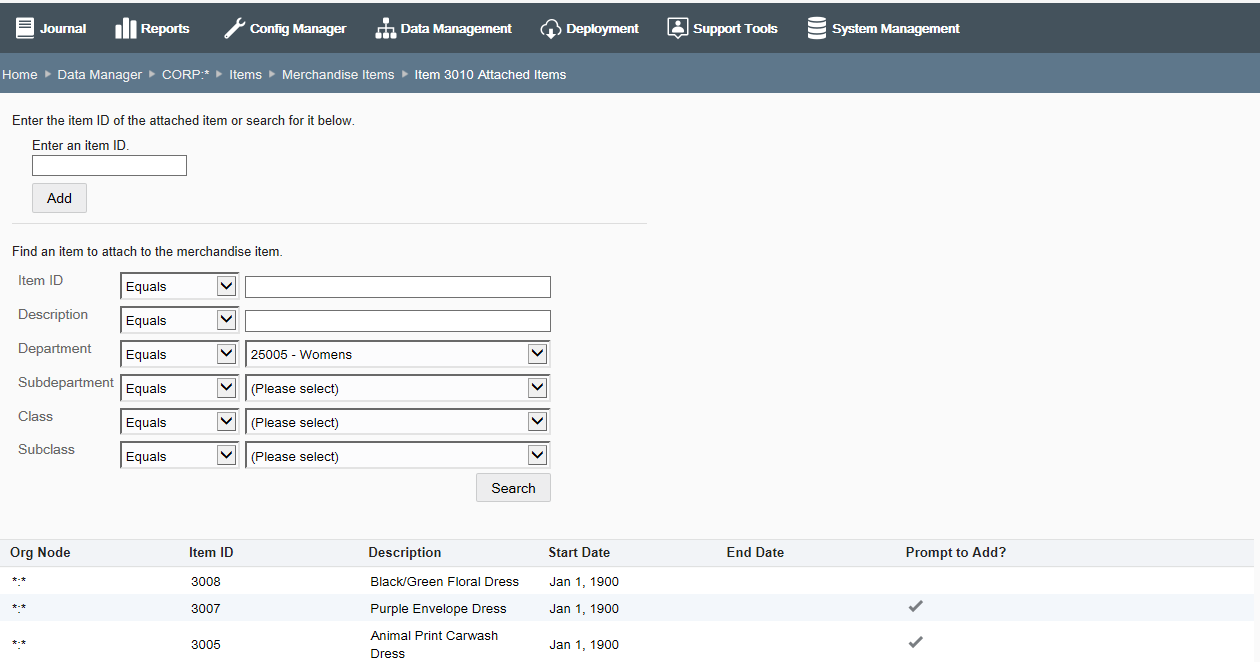Viewport: 1260px width, 662px height.
Task: Toggle Prompt to Add checkmark for item 3005
Action: (915, 642)
